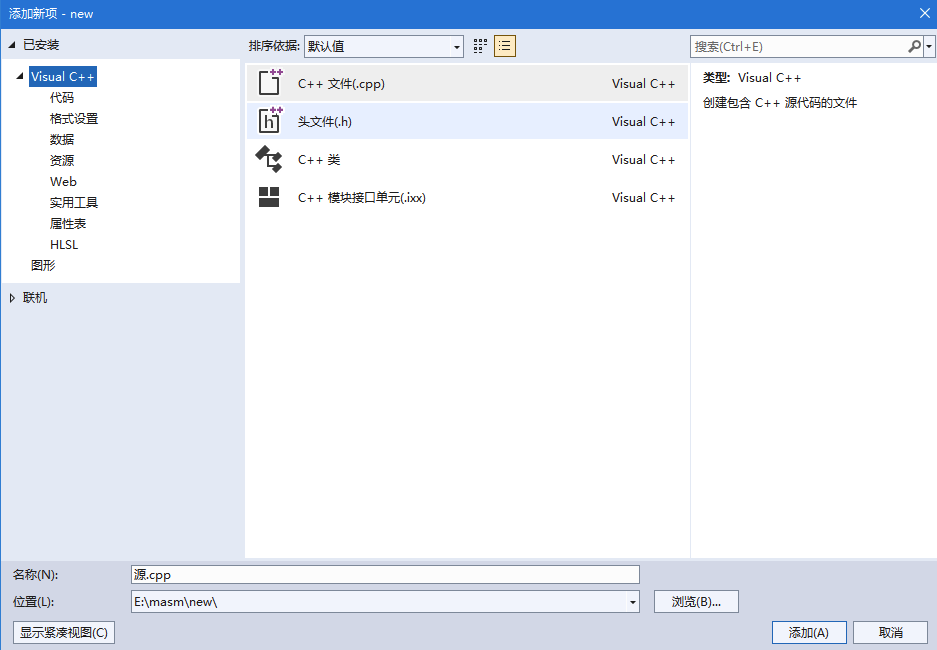Choose the C++ 文件(.cpp) template text

pyautogui.click(x=341, y=84)
